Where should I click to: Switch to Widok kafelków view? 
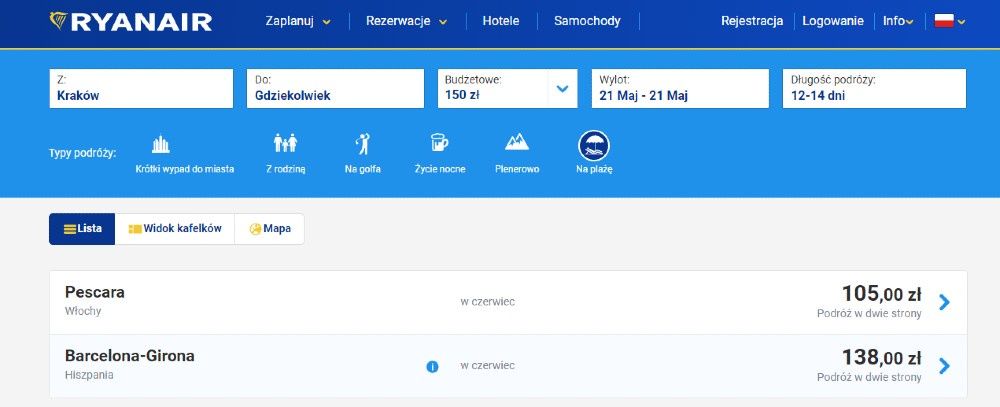(175, 228)
